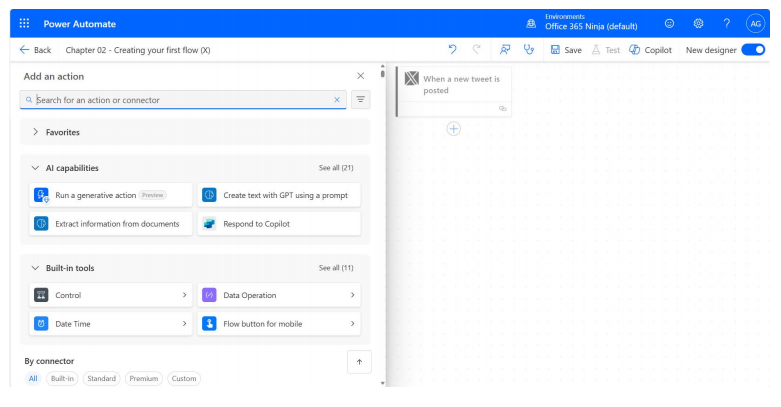Select Extract information from documents

(111, 224)
